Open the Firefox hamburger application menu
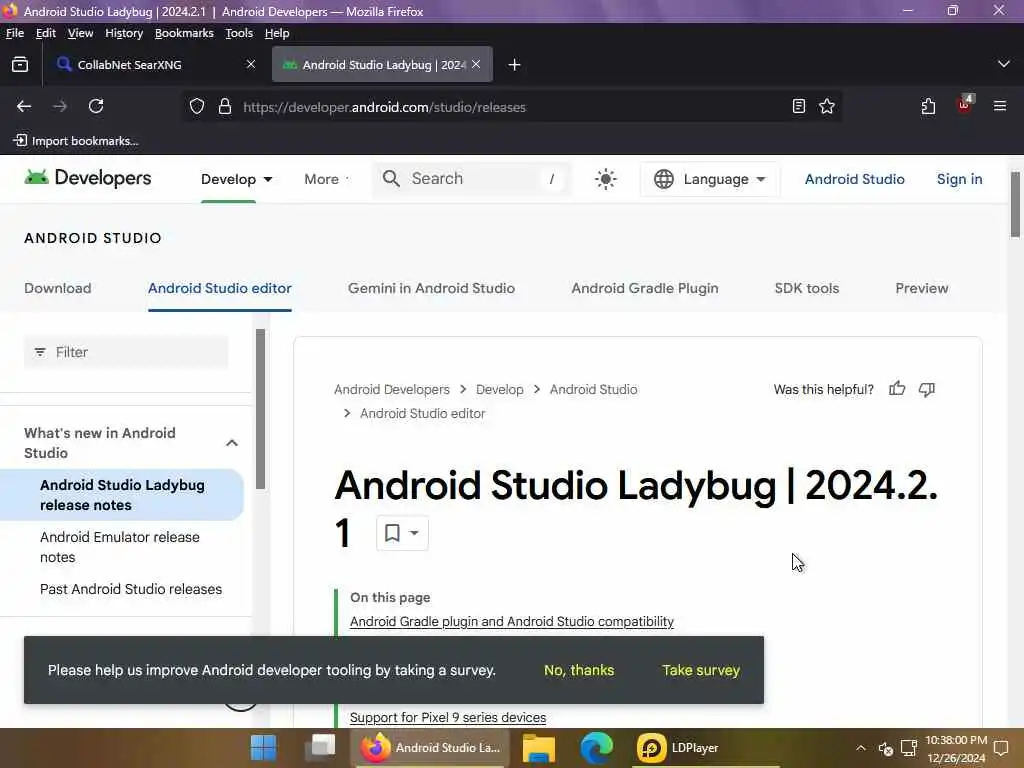Viewport: 1024px width, 768px height. tap(1000, 106)
